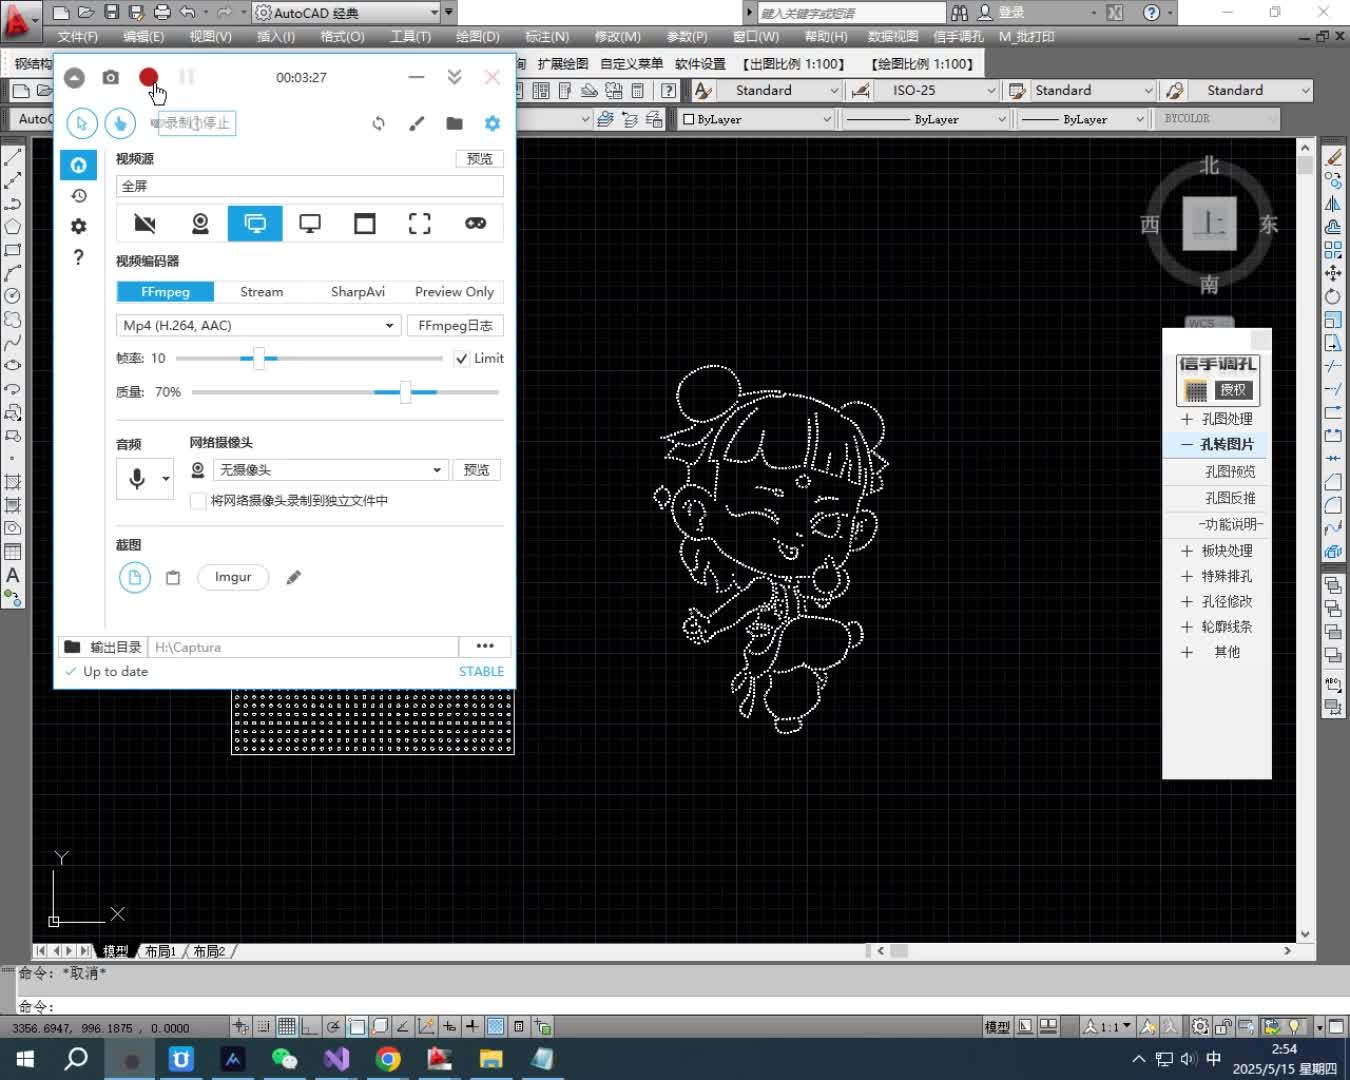Open AutoCAD 插入(I) menu
The width and height of the screenshot is (1350, 1080).
(x=275, y=36)
